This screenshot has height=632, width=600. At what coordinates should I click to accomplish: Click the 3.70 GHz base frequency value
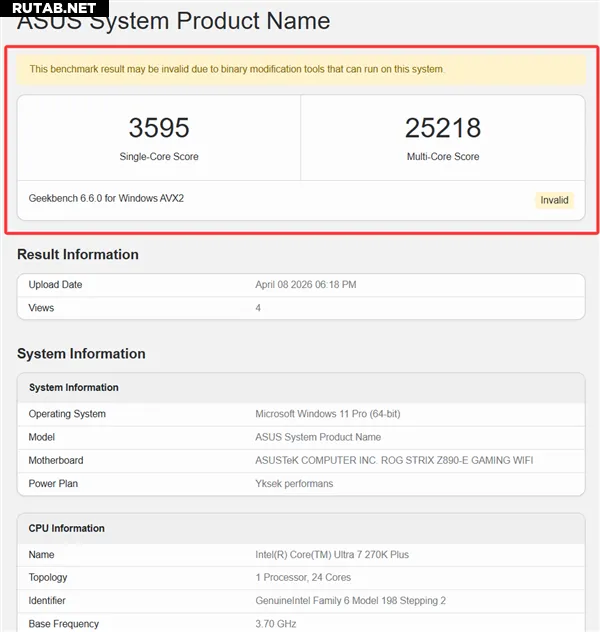(x=277, y=624)
